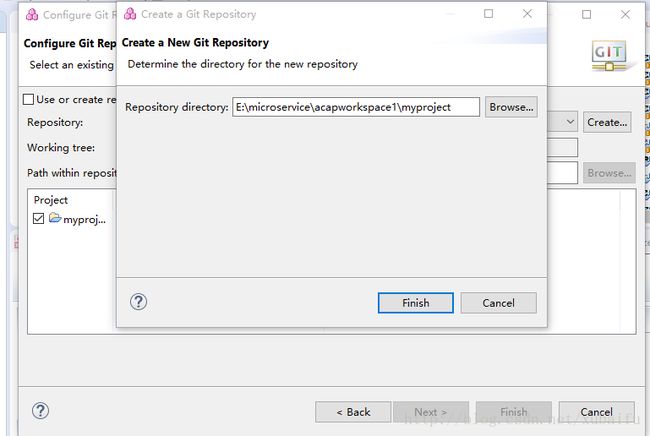Click the Back button in Configure Git window
This screenshot has width=650, height=436.
pyautogui.click(x=353, y=412)
